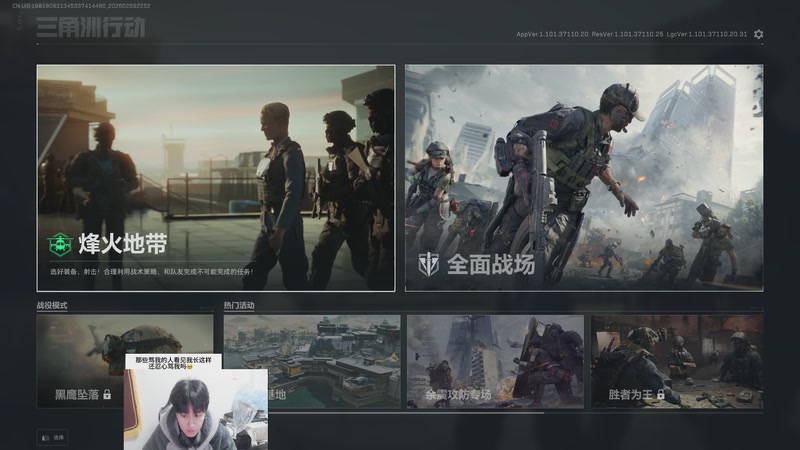
Task: Click the shield emblem beside 全面战场
Action: pos(429,264)
